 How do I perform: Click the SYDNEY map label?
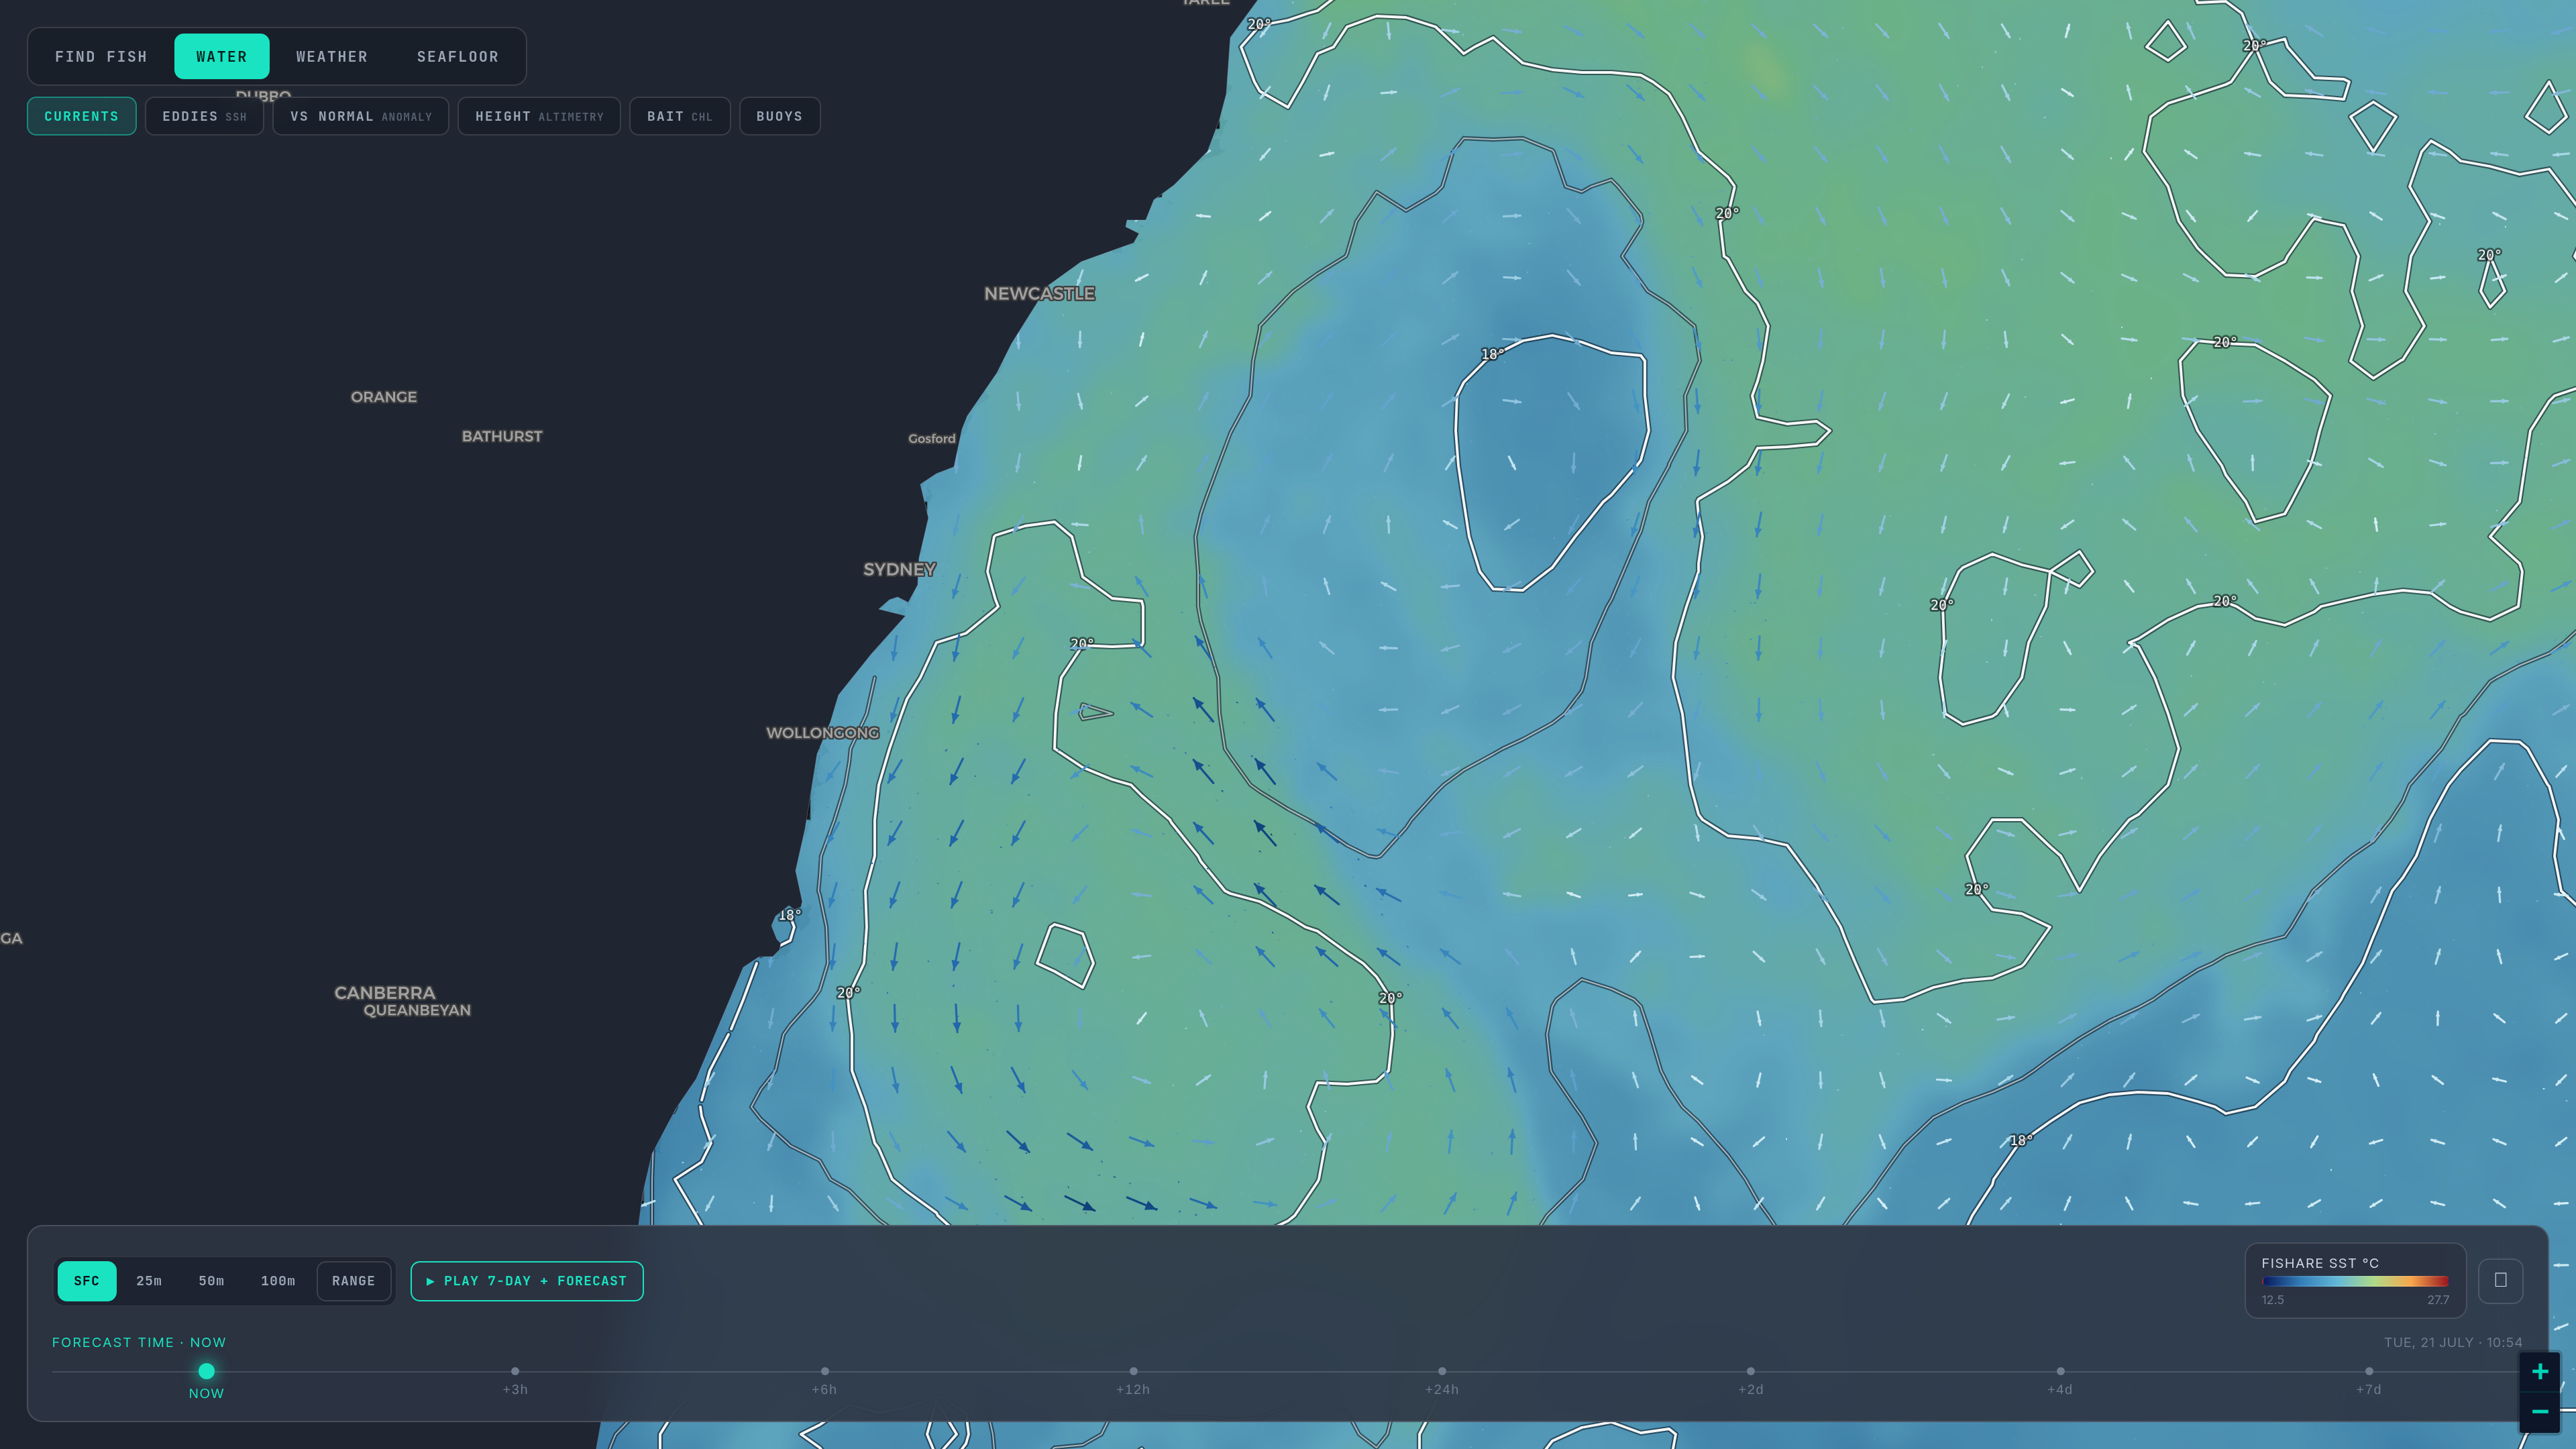(900, 569)
